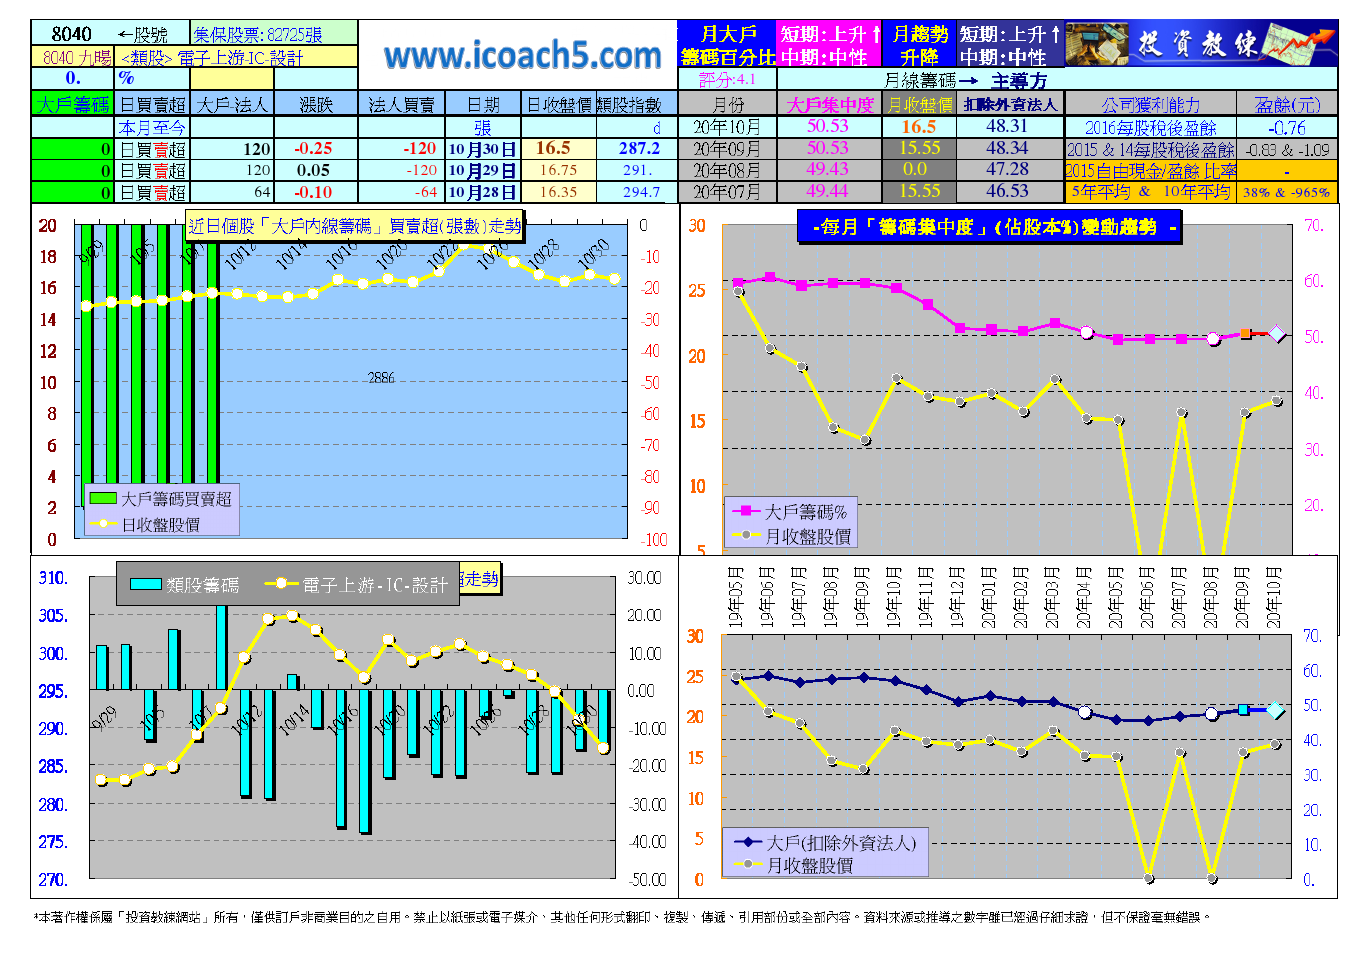Click the 近日個股大戶內線籌碼 chart title

[x=355, y=226]
